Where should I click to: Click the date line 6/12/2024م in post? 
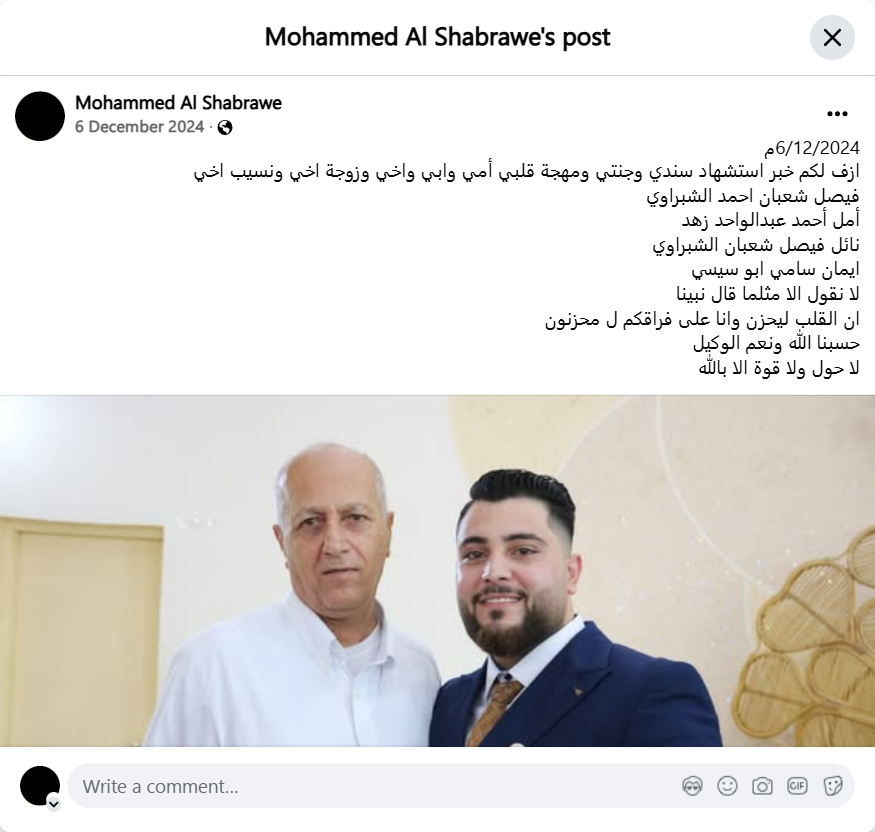click(x=812, y=148)
